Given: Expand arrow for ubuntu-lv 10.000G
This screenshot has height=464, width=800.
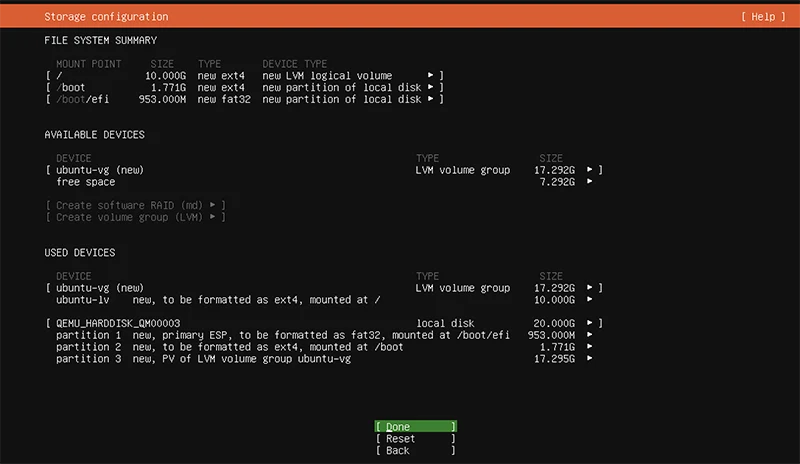Looking at the screenshot, I should pyautogui.click(x=589, y=299).
